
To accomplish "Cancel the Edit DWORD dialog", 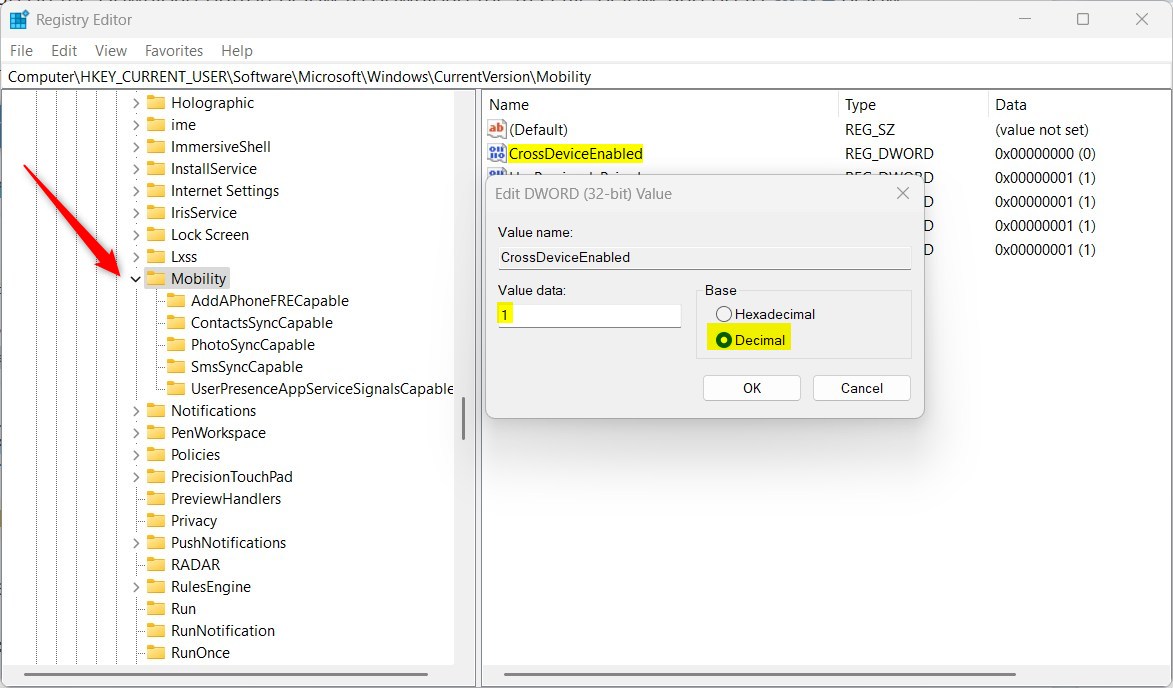I will click(861, 387).
